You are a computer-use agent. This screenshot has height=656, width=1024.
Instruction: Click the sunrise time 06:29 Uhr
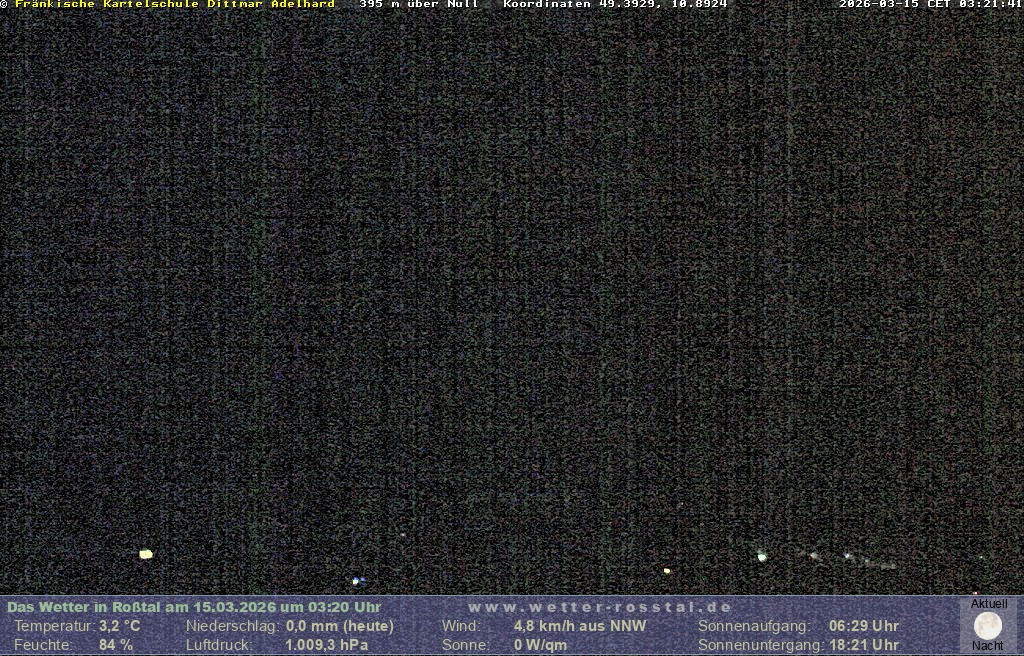(x=864, y=626)
